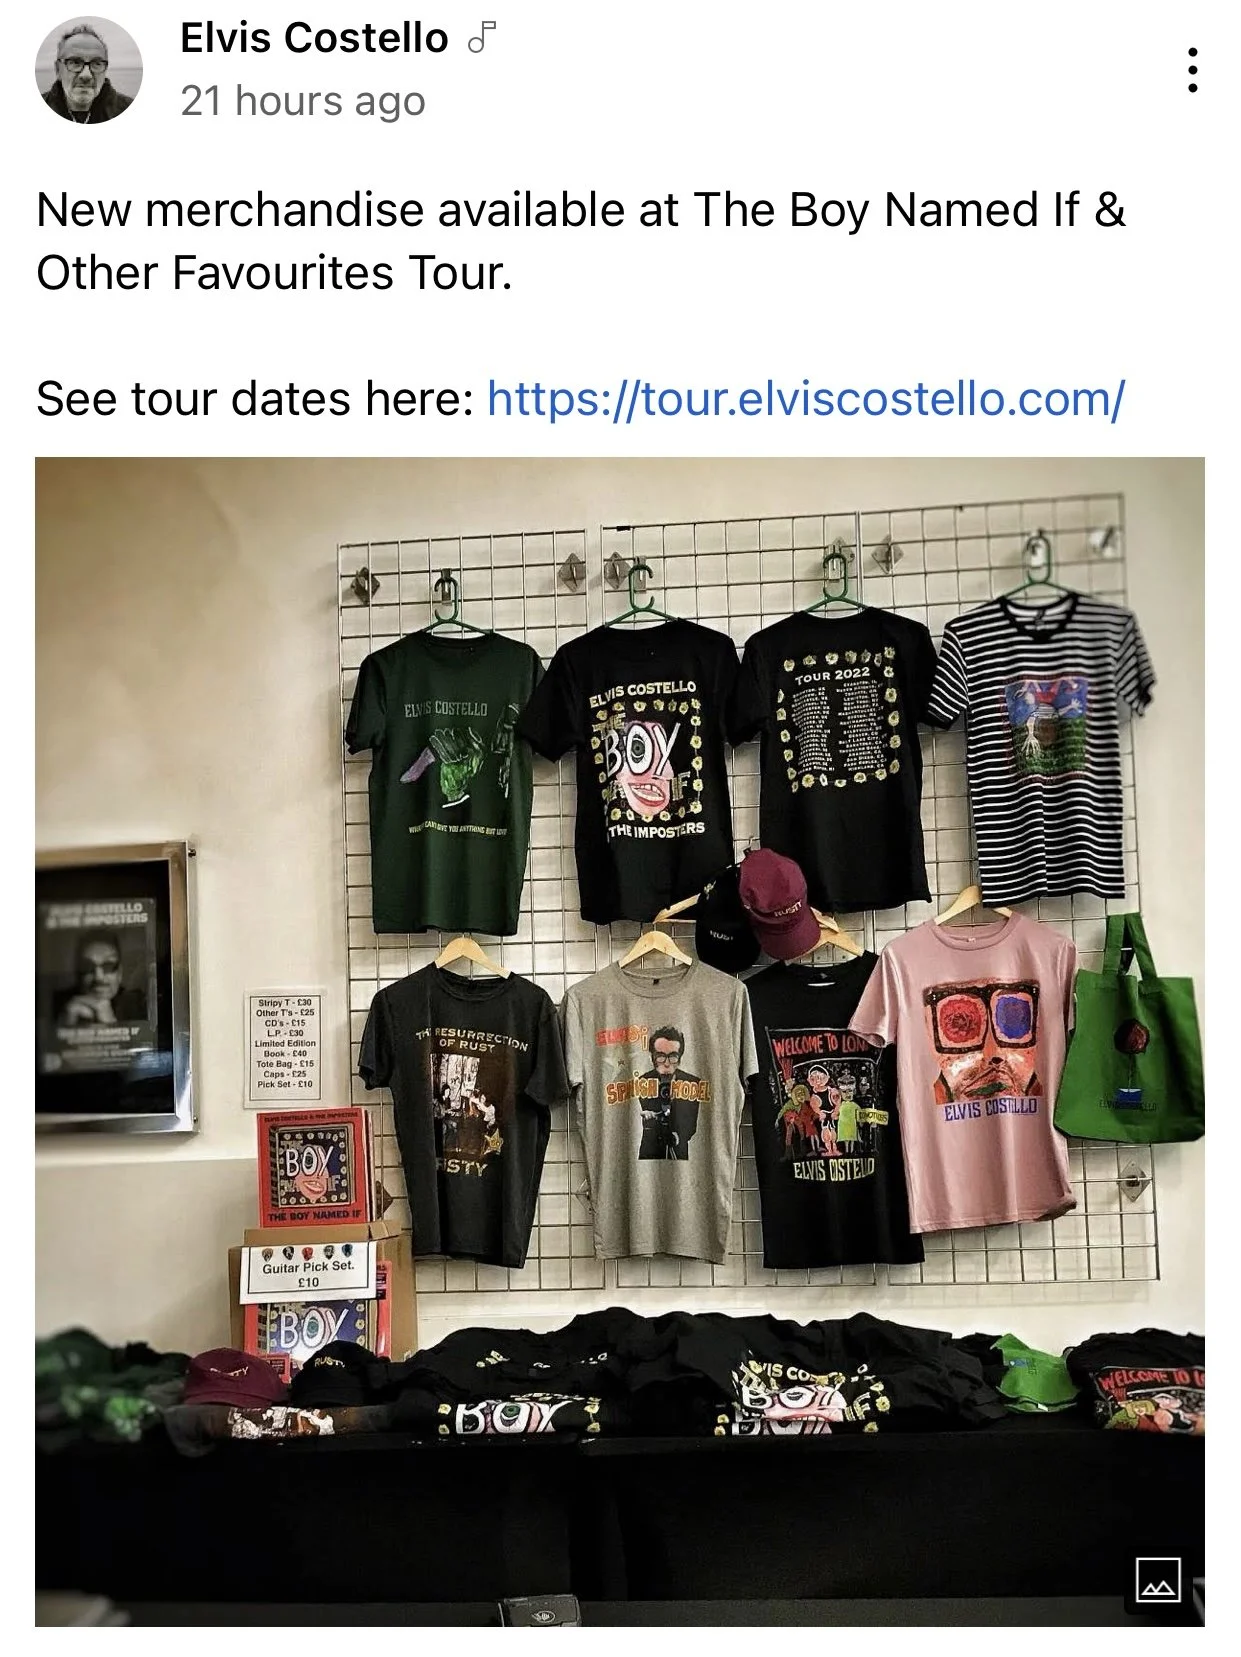Open the three-dot post options menu
Viewport: 1241px width, 1657px height.
coord(1192,70)
